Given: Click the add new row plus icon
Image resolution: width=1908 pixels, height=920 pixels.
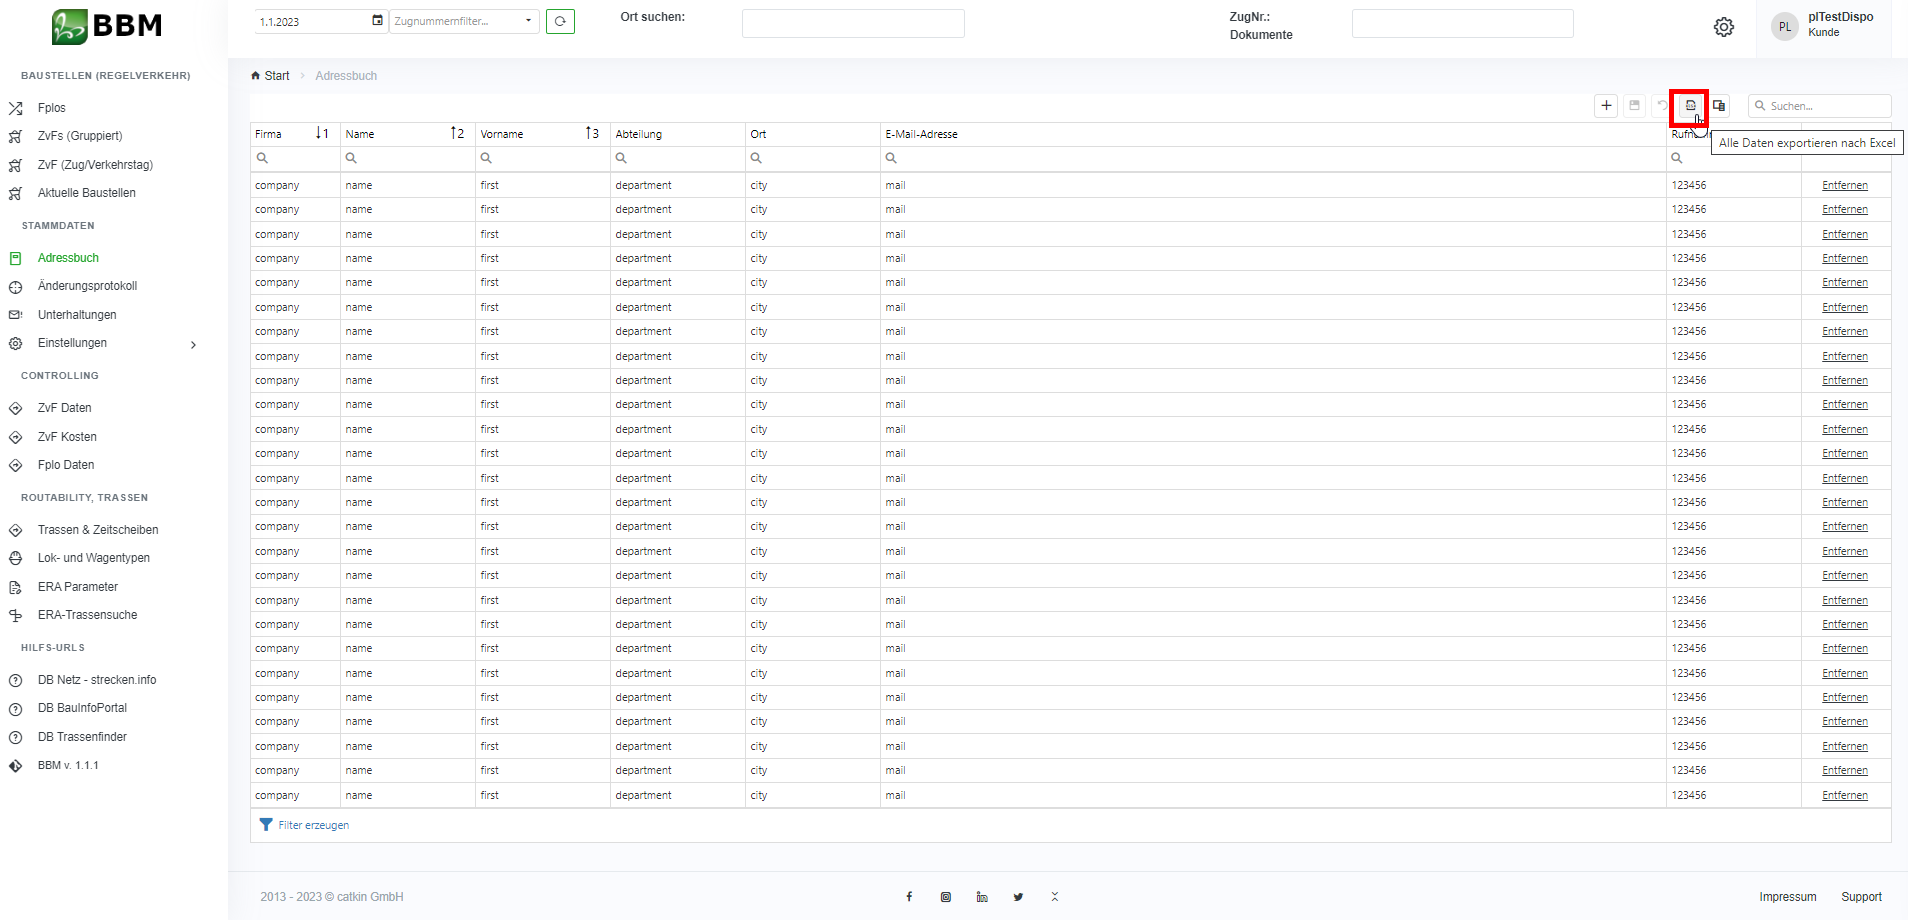Looking at the screenshot, I should tap(1606, 106).
